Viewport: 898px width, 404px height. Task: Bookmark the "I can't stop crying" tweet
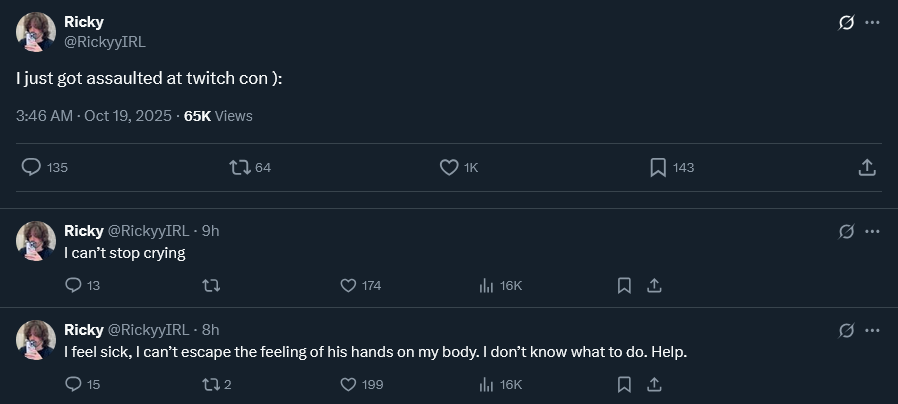click(x=624, y=286)
